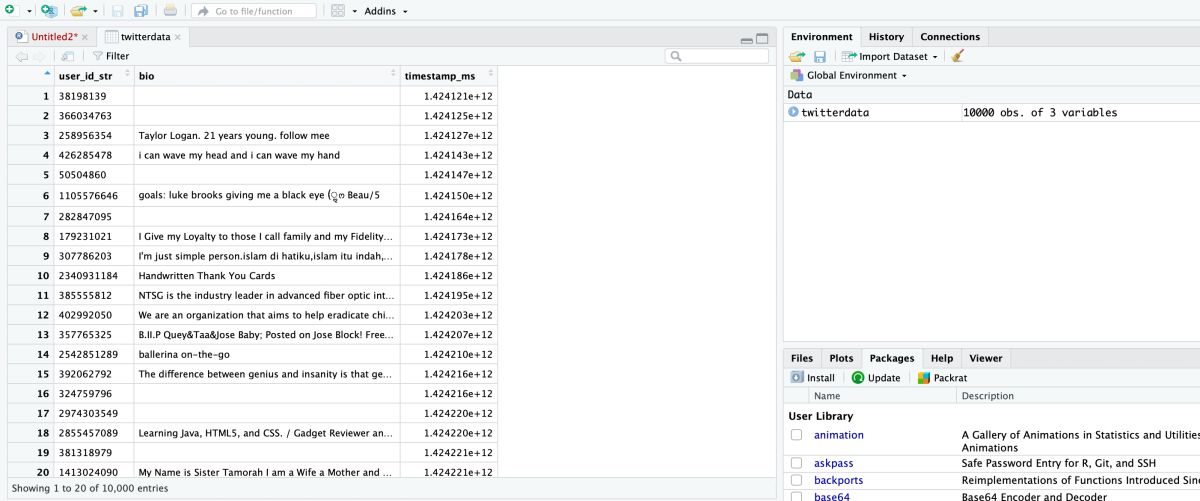Viewport: 1200px width, 501px height.
Task: Switch to the Viewer tab
Action: click(985, 358)
